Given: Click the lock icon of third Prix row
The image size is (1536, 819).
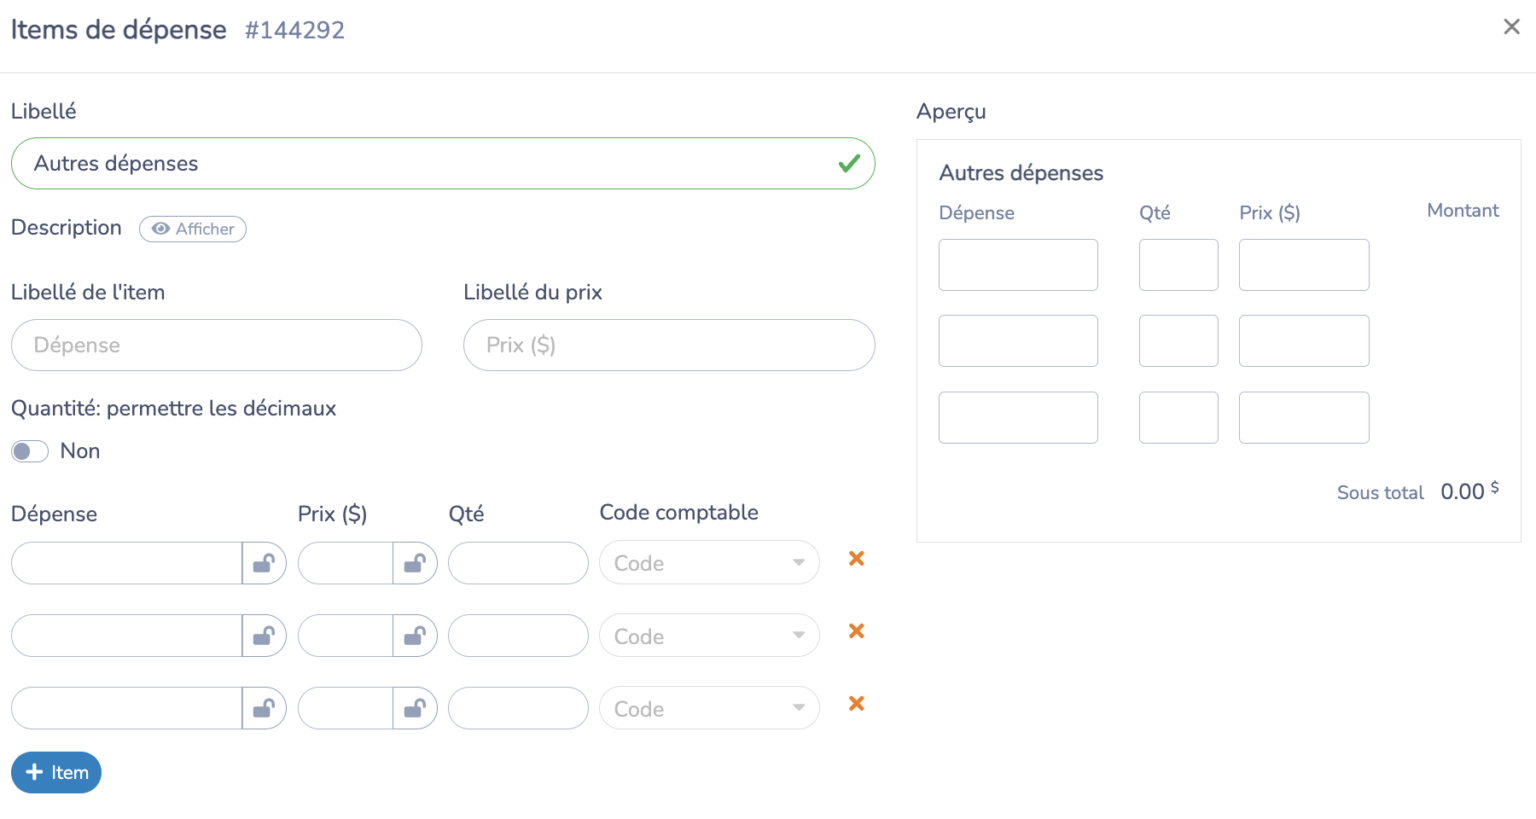Looking at the screenshot, I should tap(415, 708).
